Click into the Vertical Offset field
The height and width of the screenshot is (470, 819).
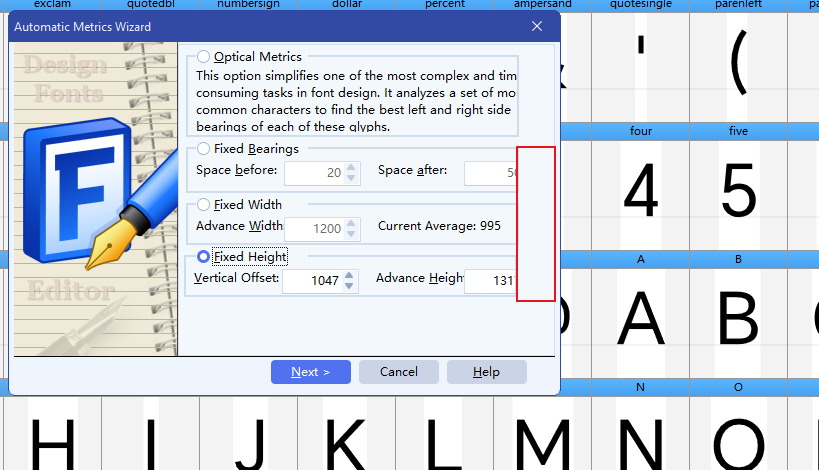tap(312, 282)
